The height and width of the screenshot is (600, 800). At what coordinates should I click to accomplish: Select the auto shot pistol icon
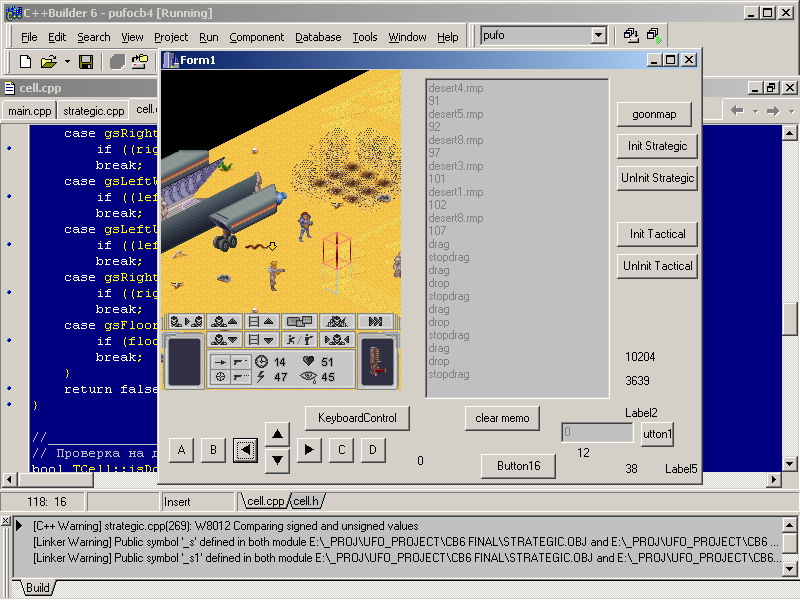point(240,377)
